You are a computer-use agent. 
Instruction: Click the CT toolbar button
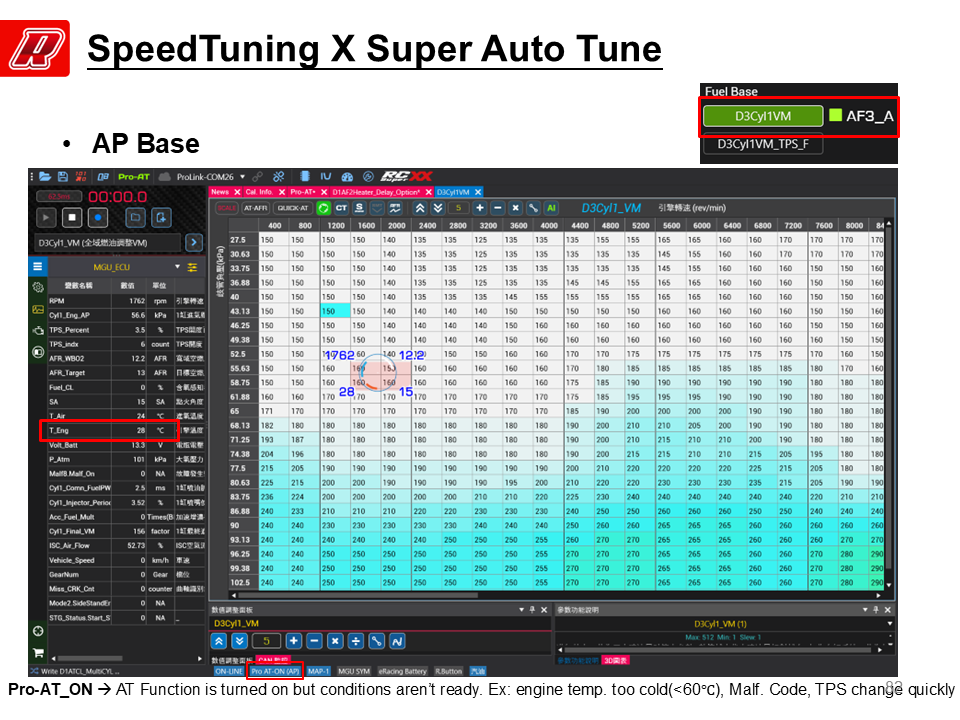[341, 208]
